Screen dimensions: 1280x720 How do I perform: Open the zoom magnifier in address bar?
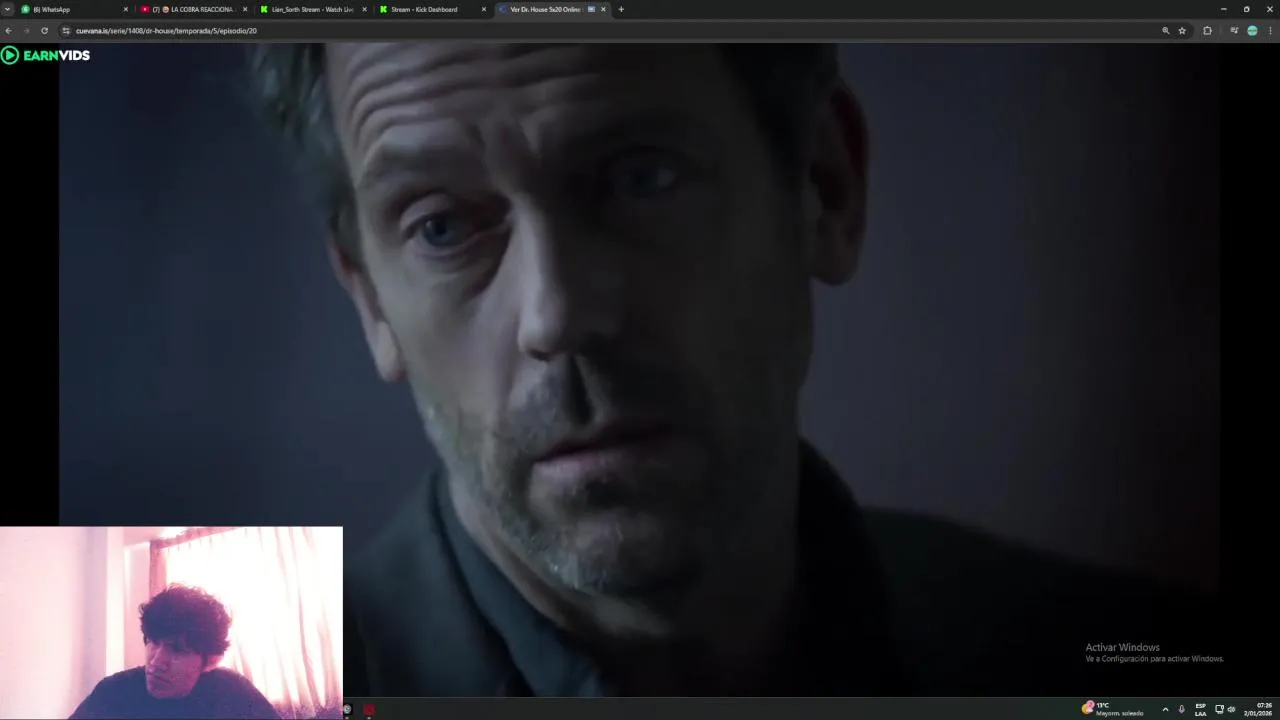pos(1165,31)
